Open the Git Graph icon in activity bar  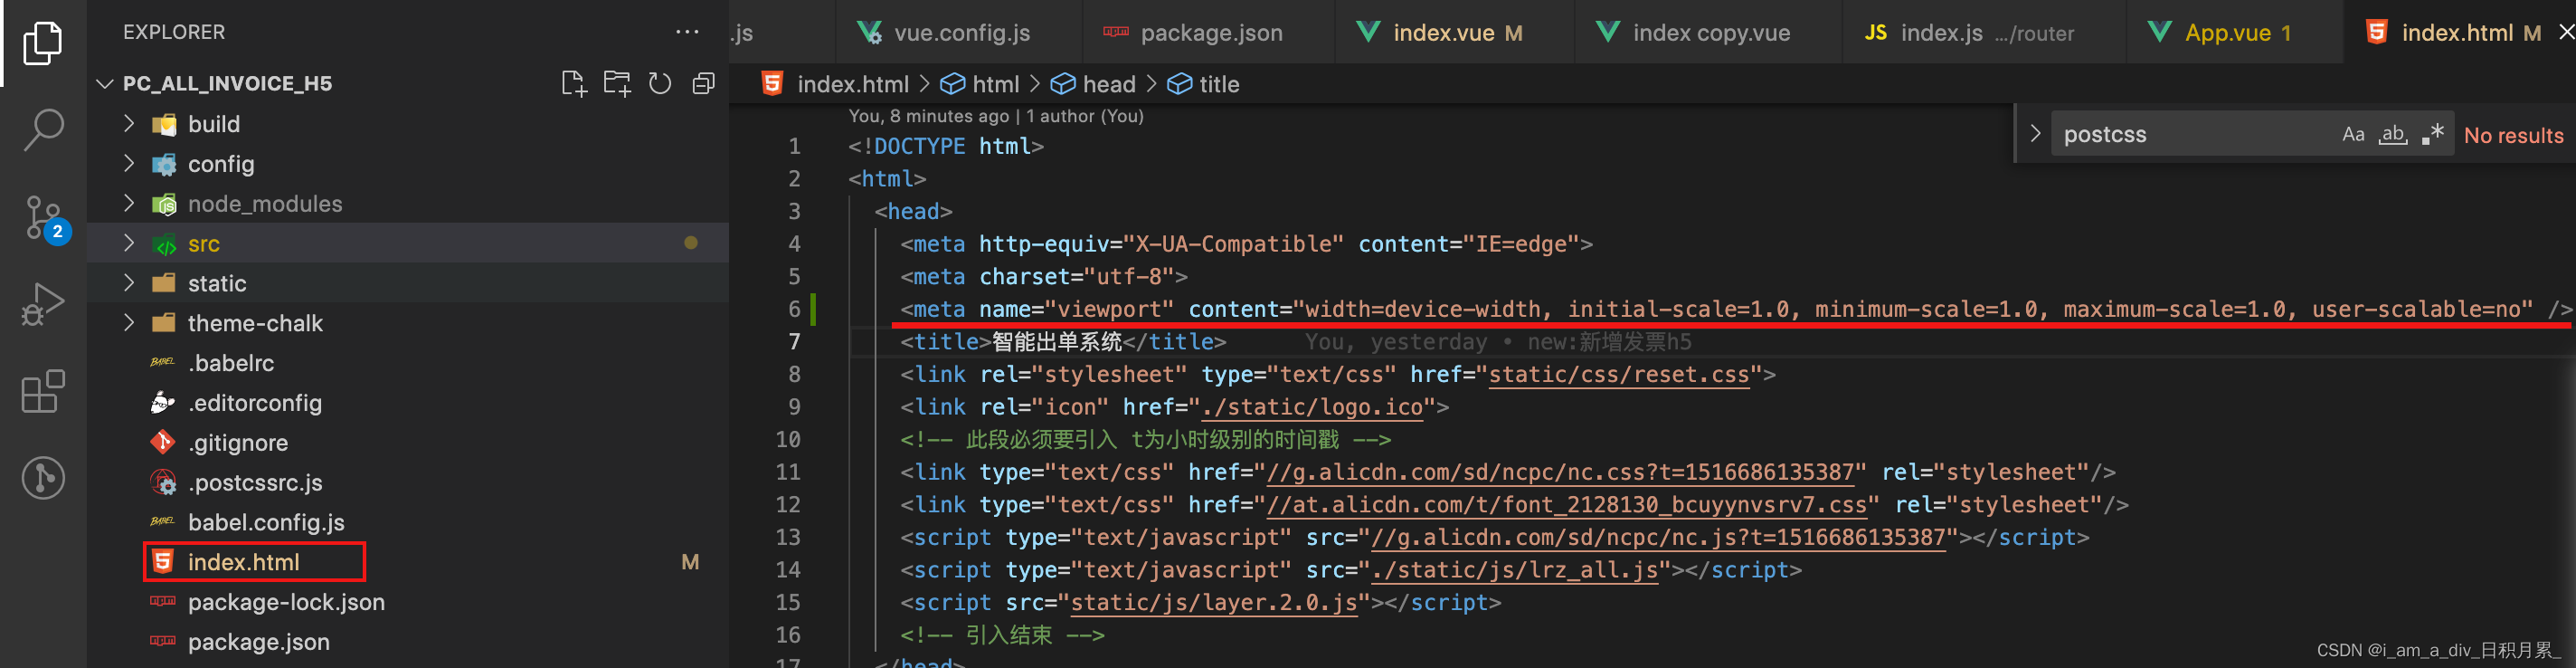[x=43, y=477]
